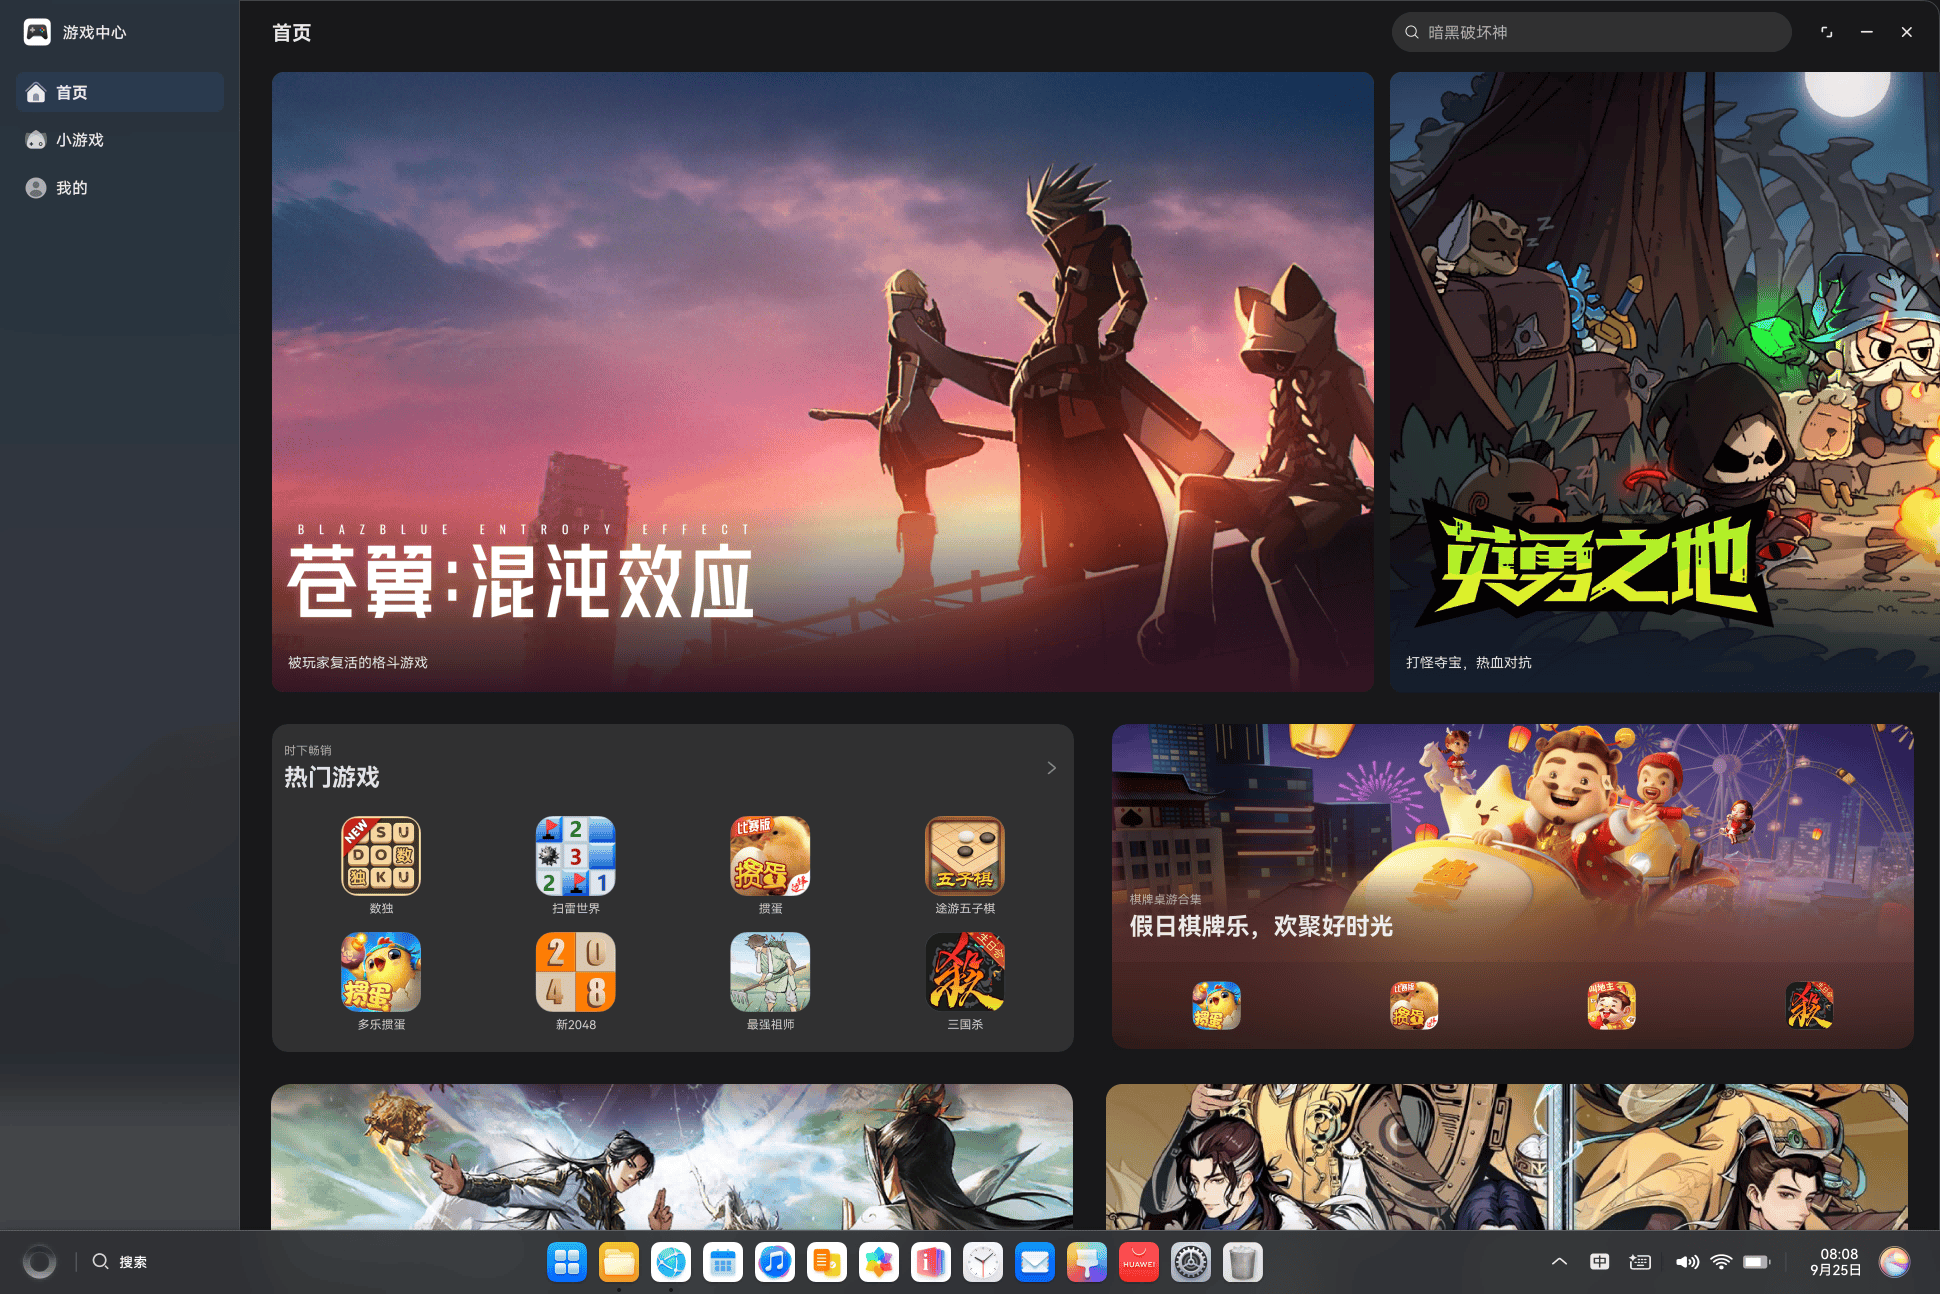Click the 游戏中心 gamepad logo icon
The height and width of the screenshot is (1294, 1940).
(x=37, y=32)
